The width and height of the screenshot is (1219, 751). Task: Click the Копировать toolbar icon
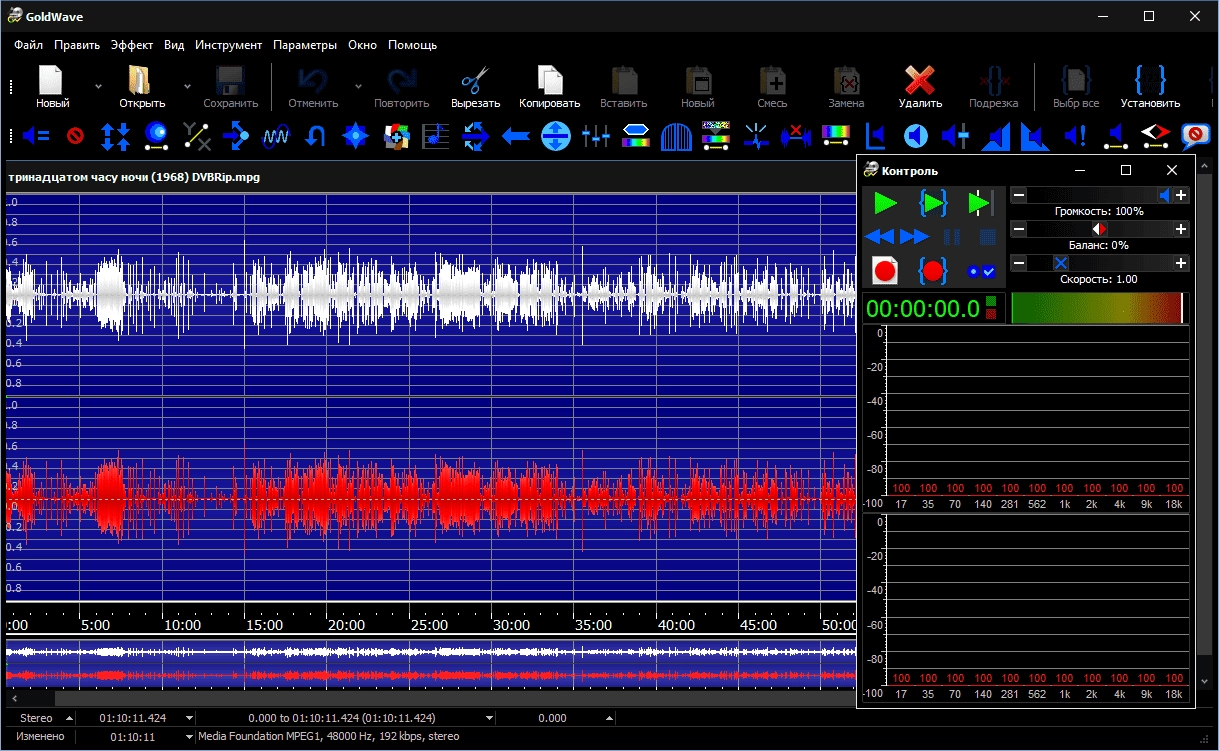pos(549,80)
